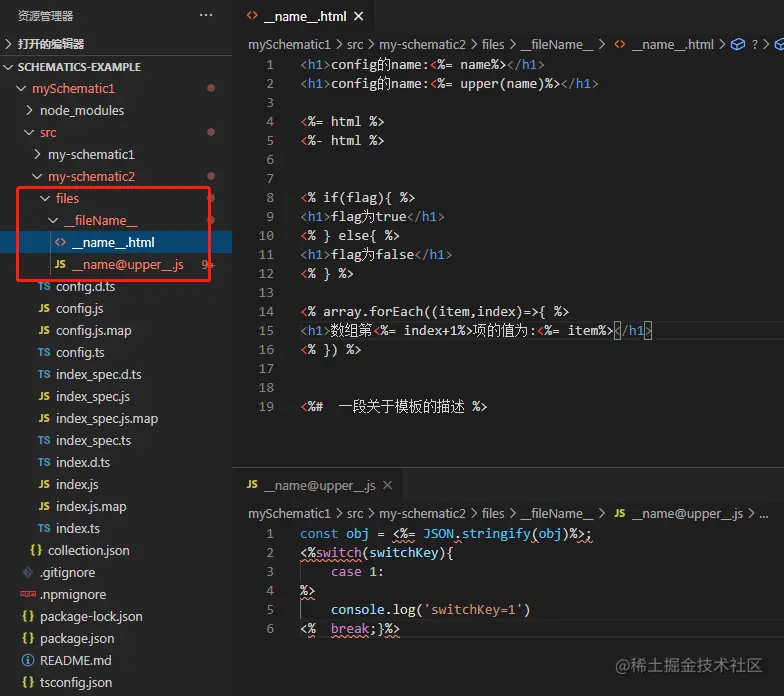Click the cube symbol icon in top breadcrumb
Image resolution: width=784 pixels, height=696 pixels.
pos(738,44)
